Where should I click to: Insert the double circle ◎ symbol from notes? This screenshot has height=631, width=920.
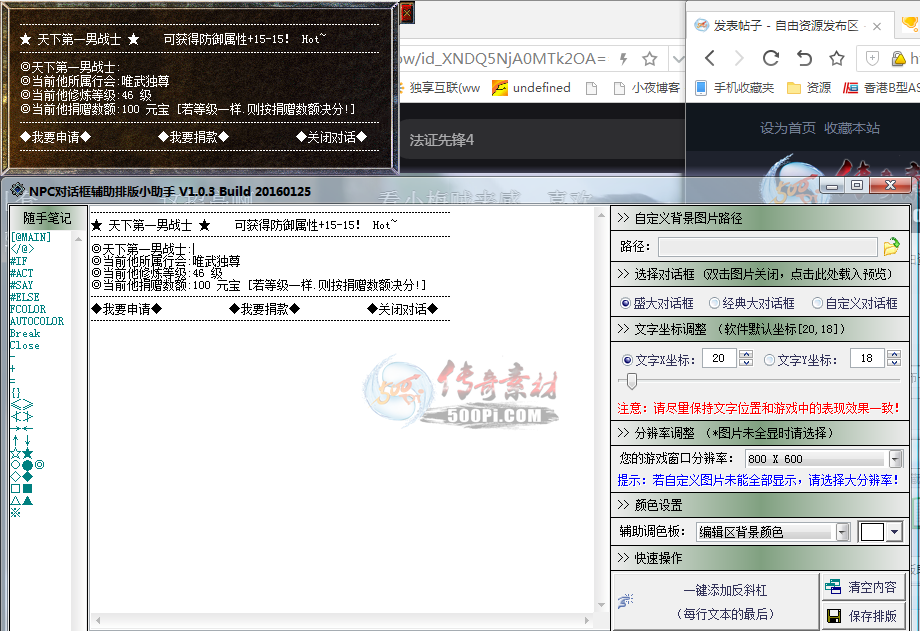pyautogui.click(x=39, y=464)
